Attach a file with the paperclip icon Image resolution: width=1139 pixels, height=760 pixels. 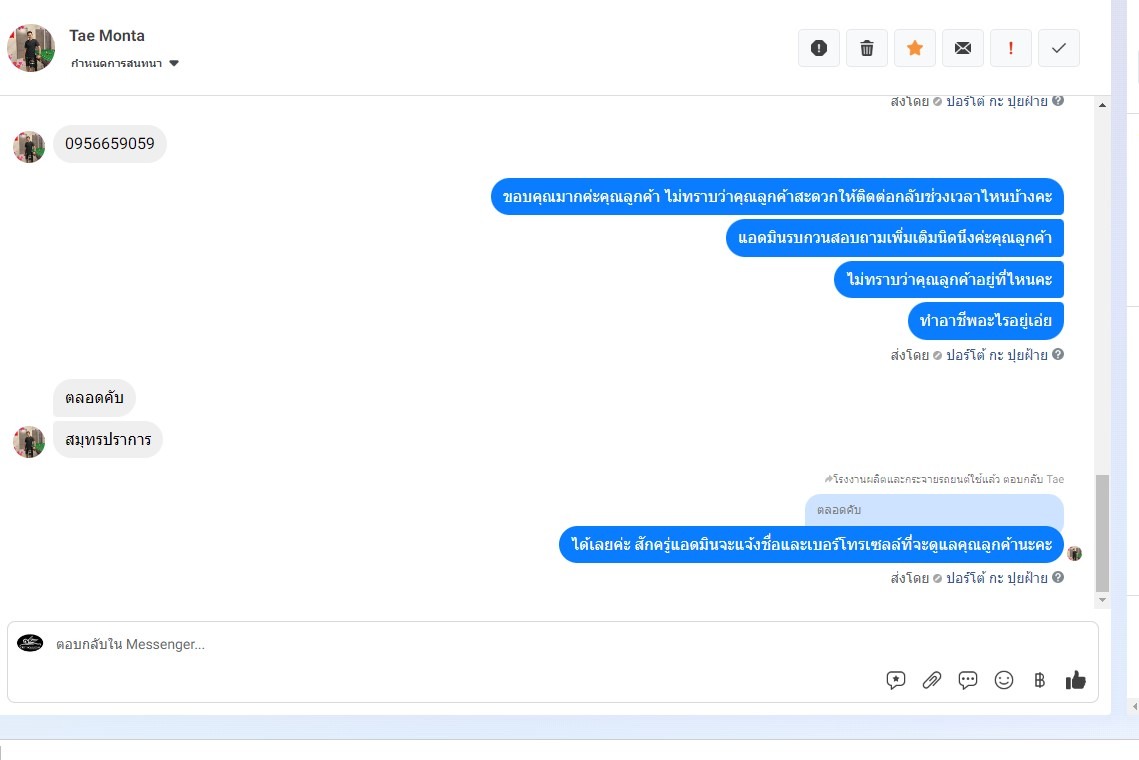[932, 680]
